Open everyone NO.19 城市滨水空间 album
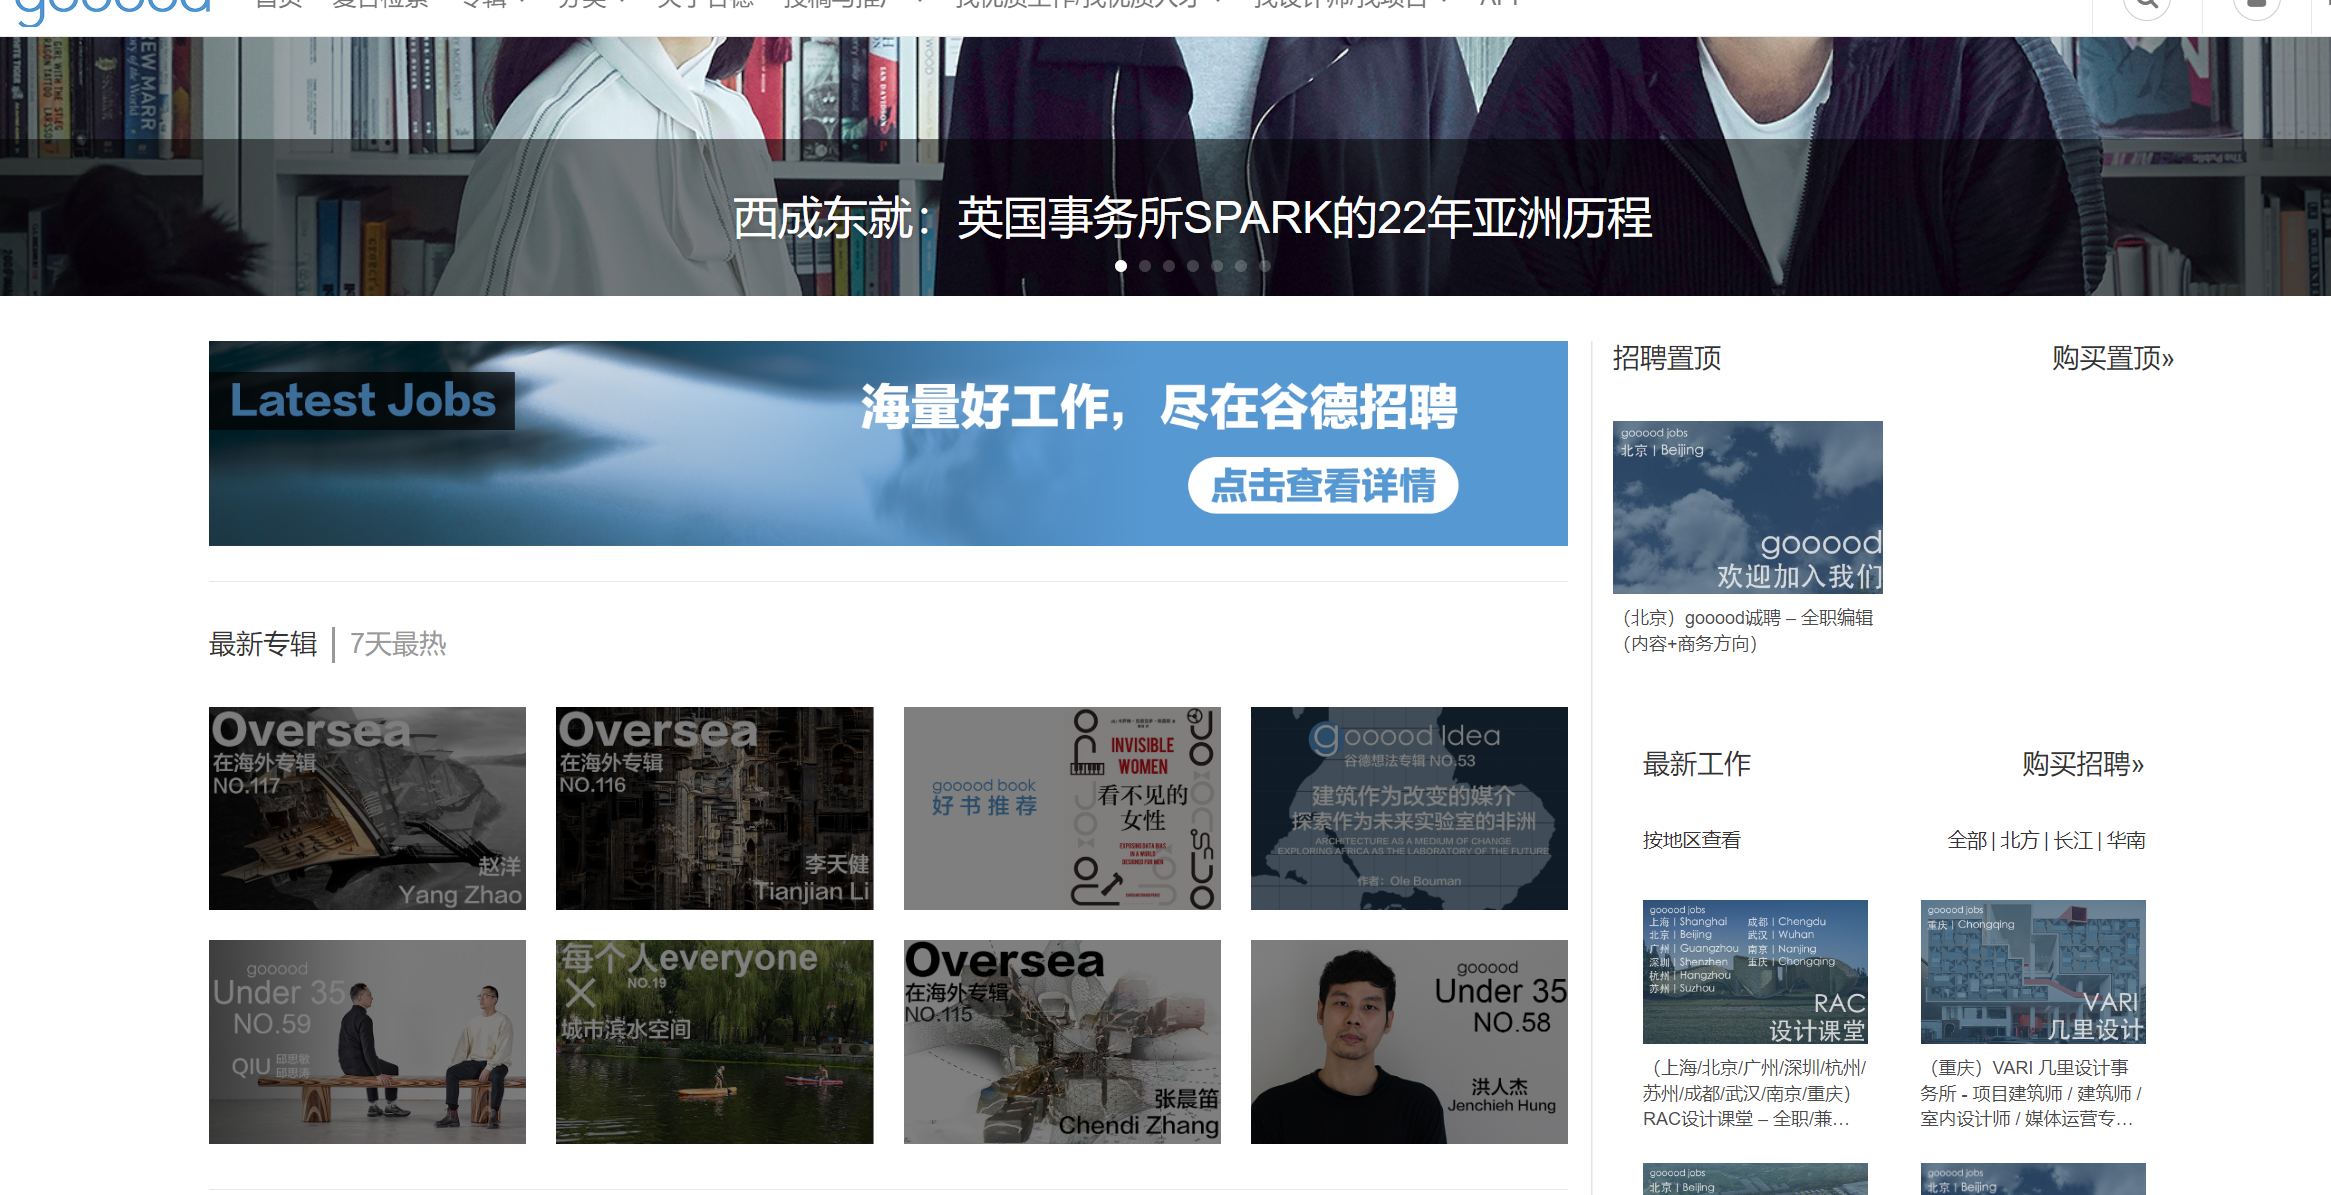Image resolution: width=2331 pixels, height=1195 pixels. pyautogui.click(x=714, y=1042)
